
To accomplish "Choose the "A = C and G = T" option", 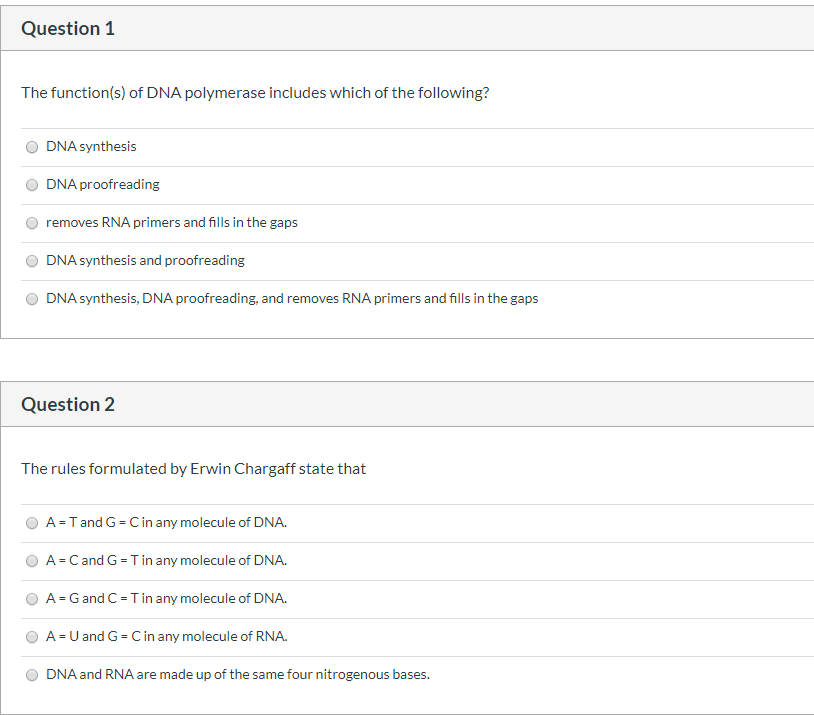I will 32,560.
